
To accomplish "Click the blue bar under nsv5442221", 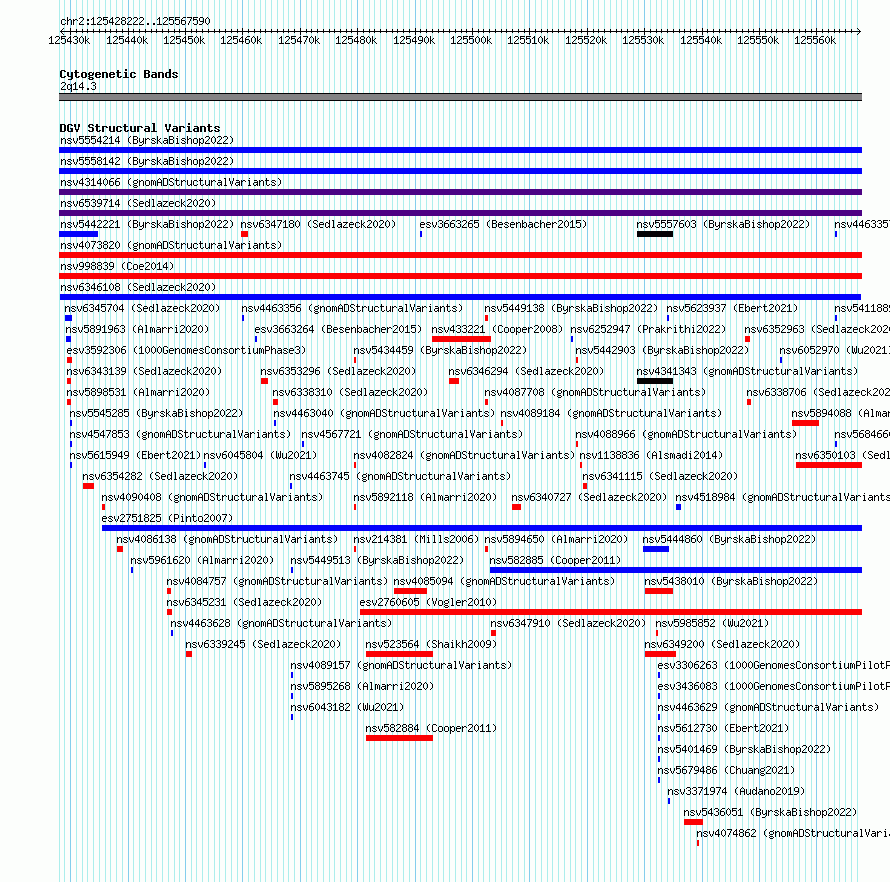I will pos(78,234).
